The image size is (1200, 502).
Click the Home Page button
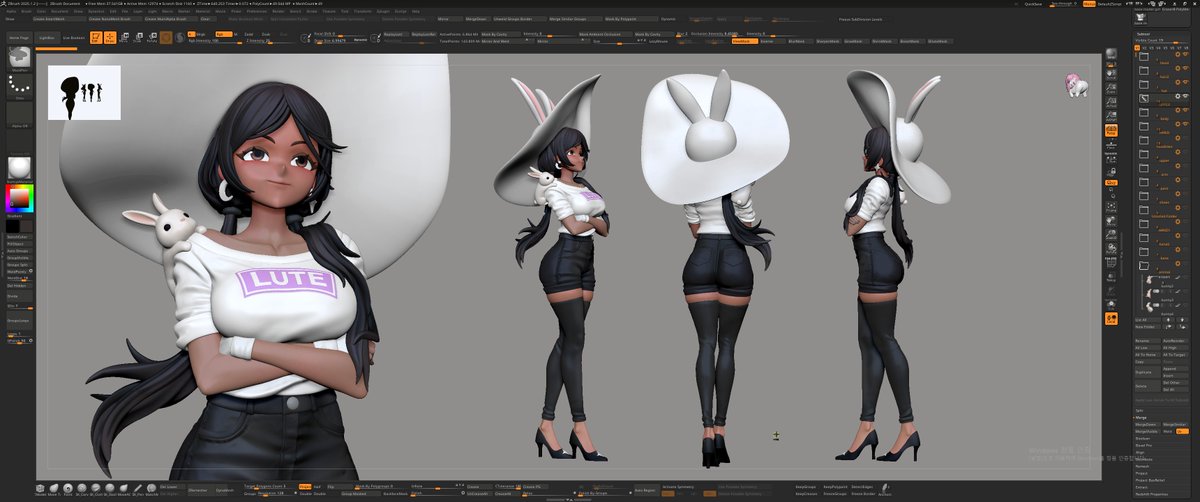tap(20, 38)
